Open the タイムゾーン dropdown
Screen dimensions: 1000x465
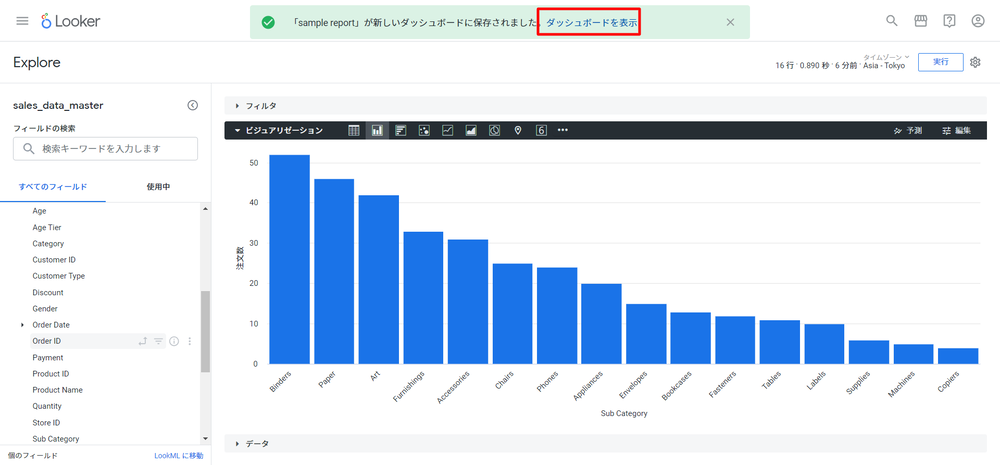(x=886, y=57)
